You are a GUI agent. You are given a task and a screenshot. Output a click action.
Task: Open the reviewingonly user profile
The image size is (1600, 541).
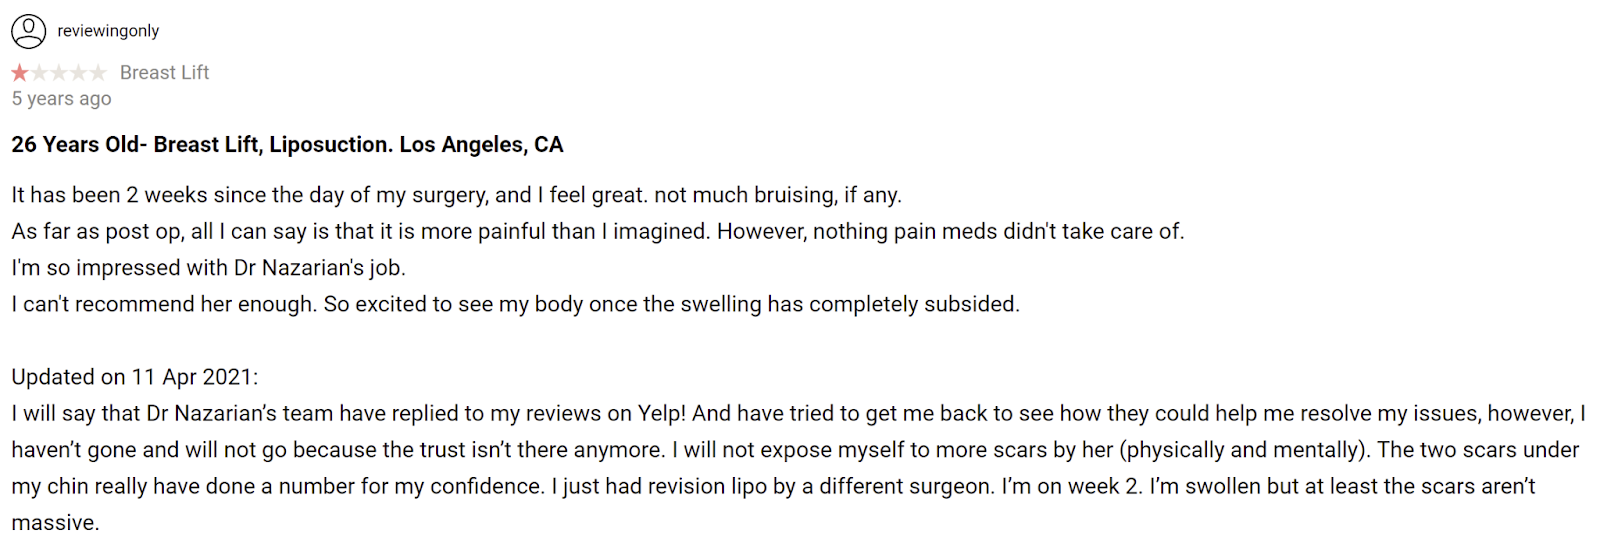108,31
